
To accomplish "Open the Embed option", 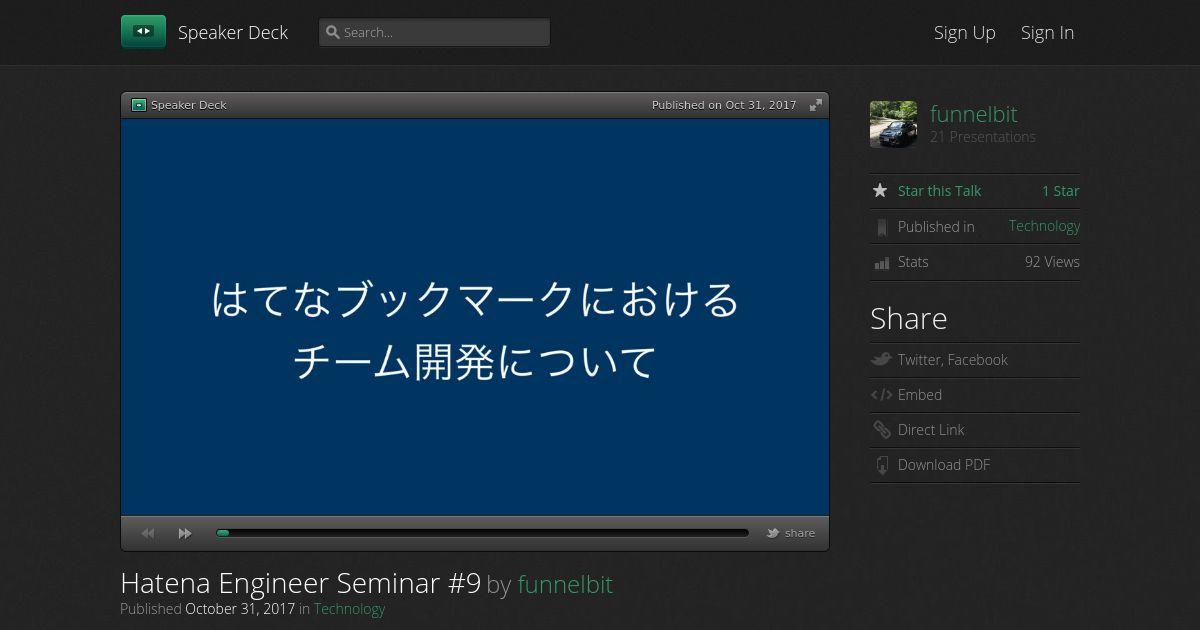I will pos(920,395).
